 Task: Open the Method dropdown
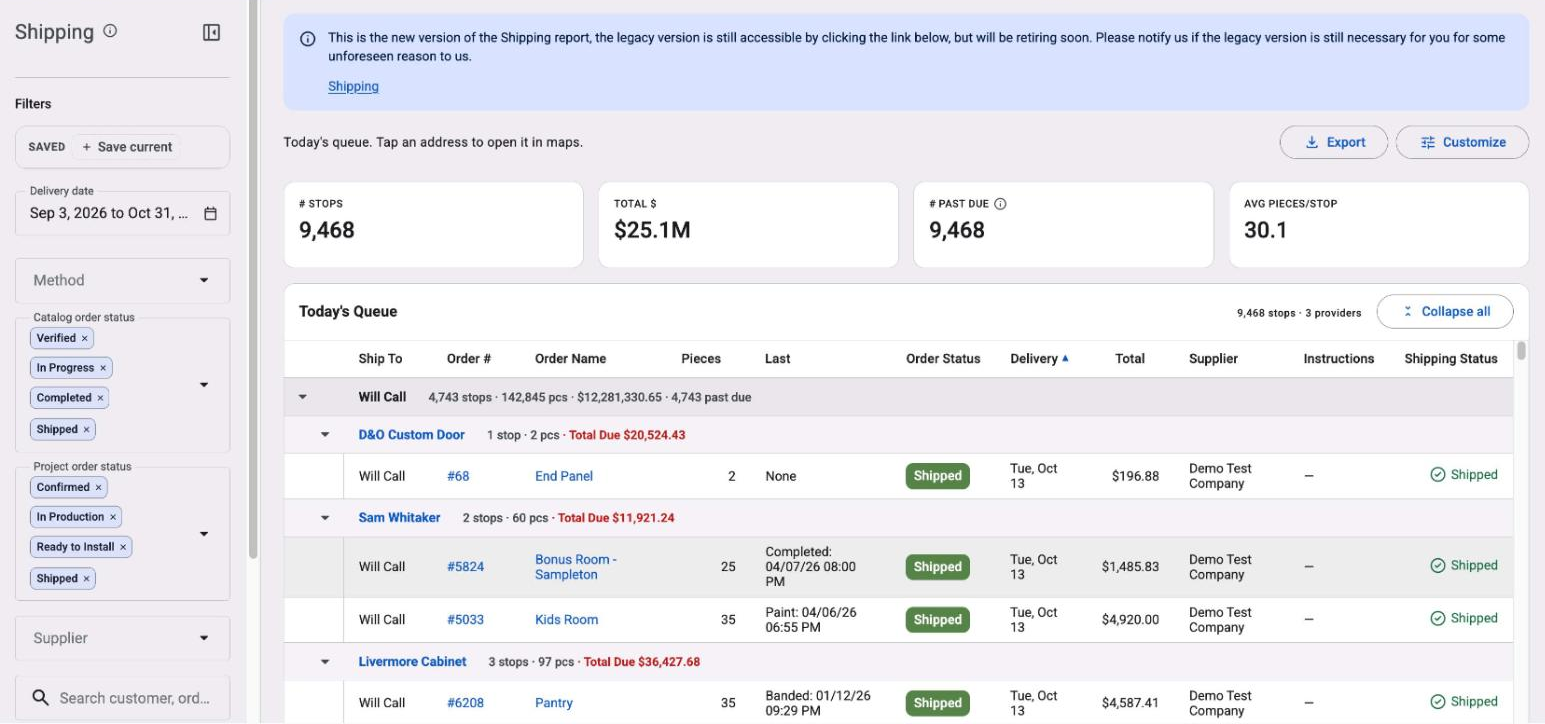[123, 281]
